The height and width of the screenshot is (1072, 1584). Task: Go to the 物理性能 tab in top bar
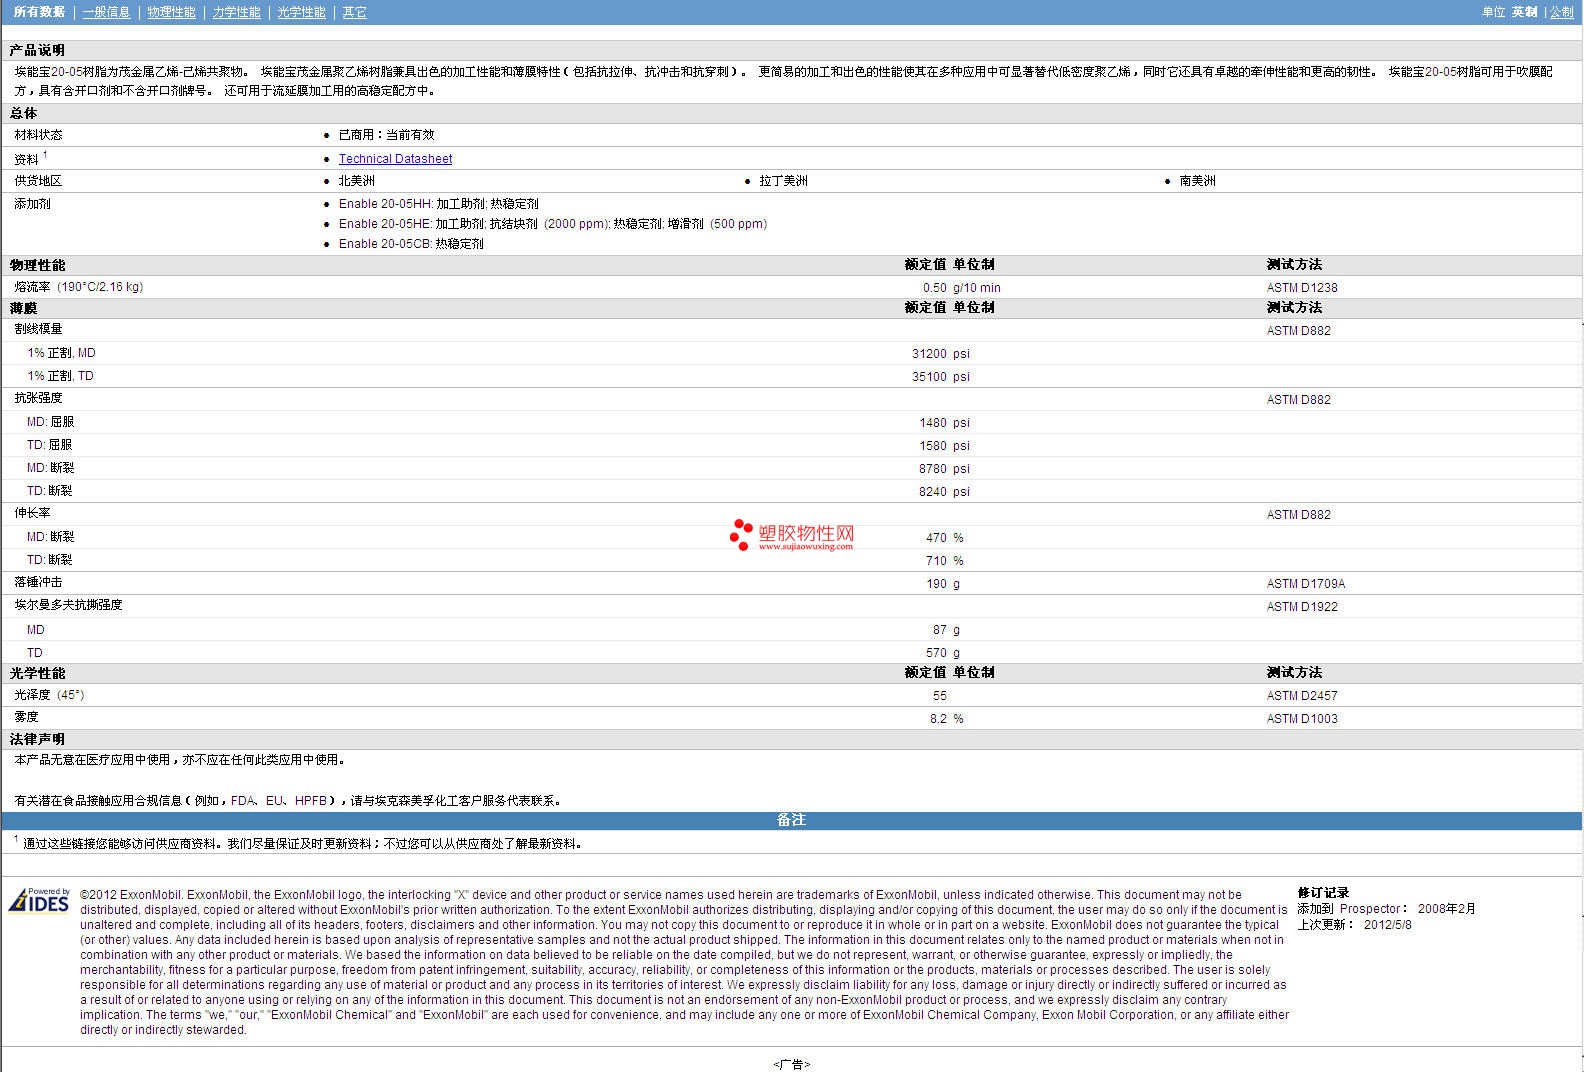171,12
